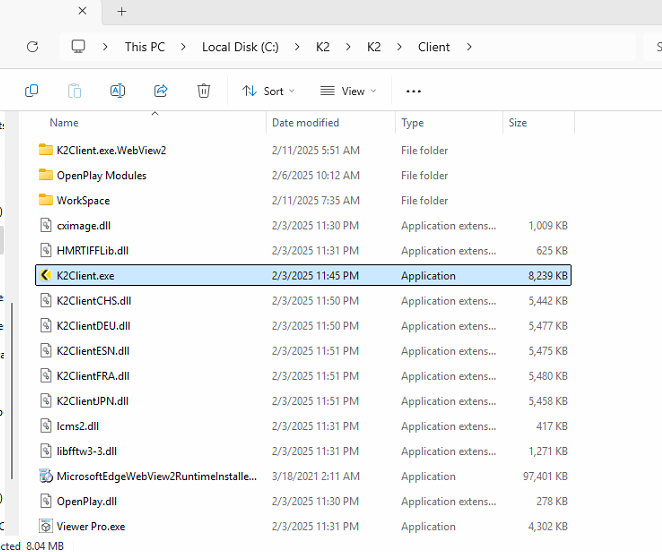Open a new tab with plus button
The width and height of the screenshot is (662, 552).
tap(122, 11)
